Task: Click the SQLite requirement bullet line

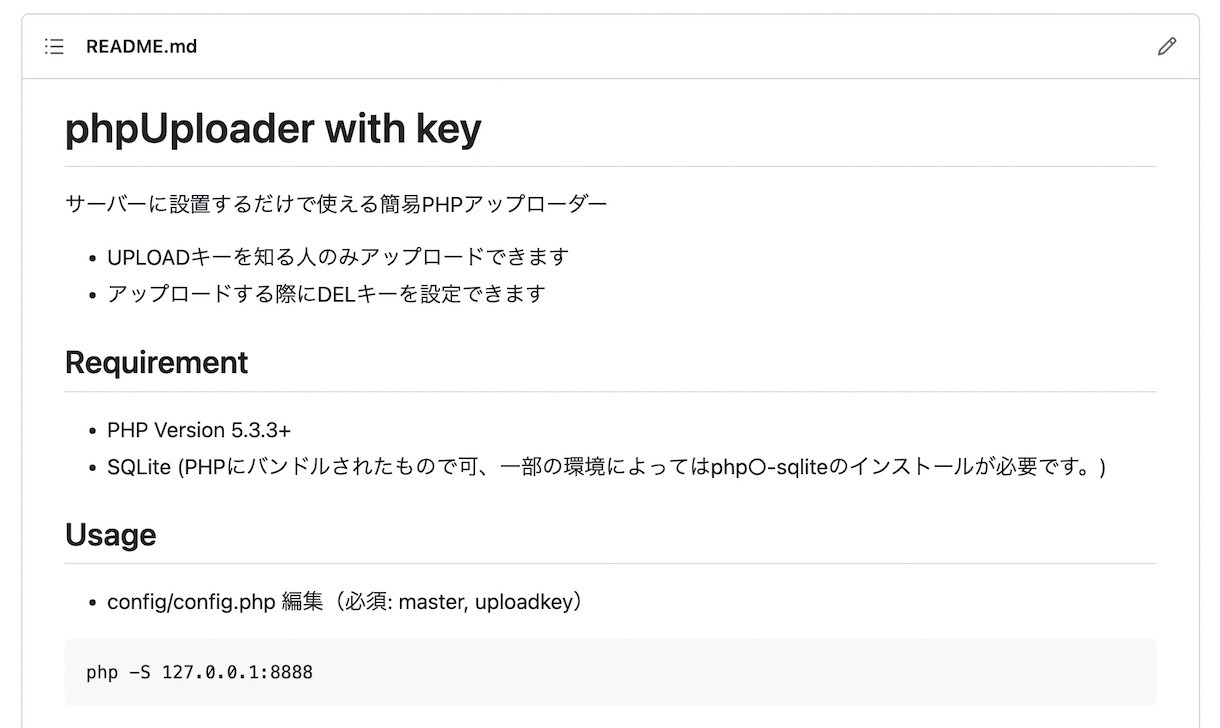Action: point(606,467)
